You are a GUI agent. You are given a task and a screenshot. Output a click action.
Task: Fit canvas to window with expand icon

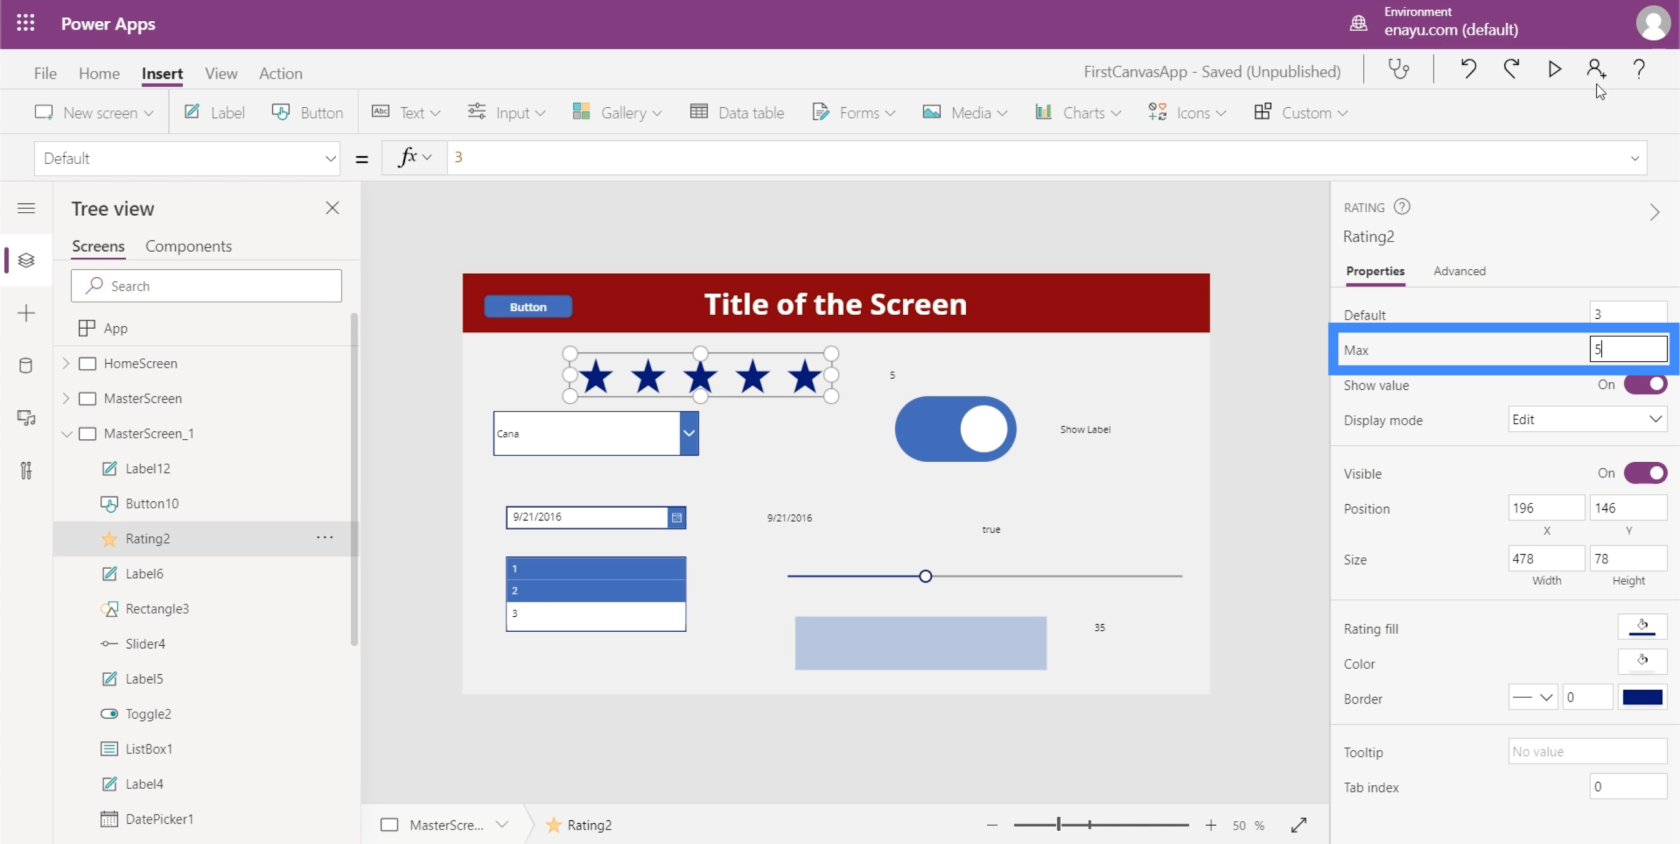1299,825
